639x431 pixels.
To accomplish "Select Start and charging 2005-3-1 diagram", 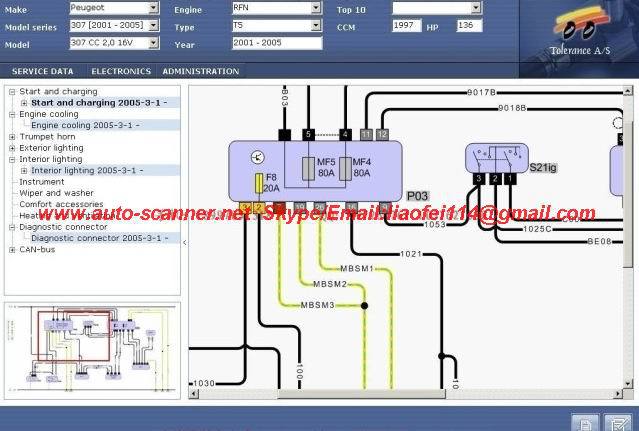I will pyautogui.click(x=99, y=103).
